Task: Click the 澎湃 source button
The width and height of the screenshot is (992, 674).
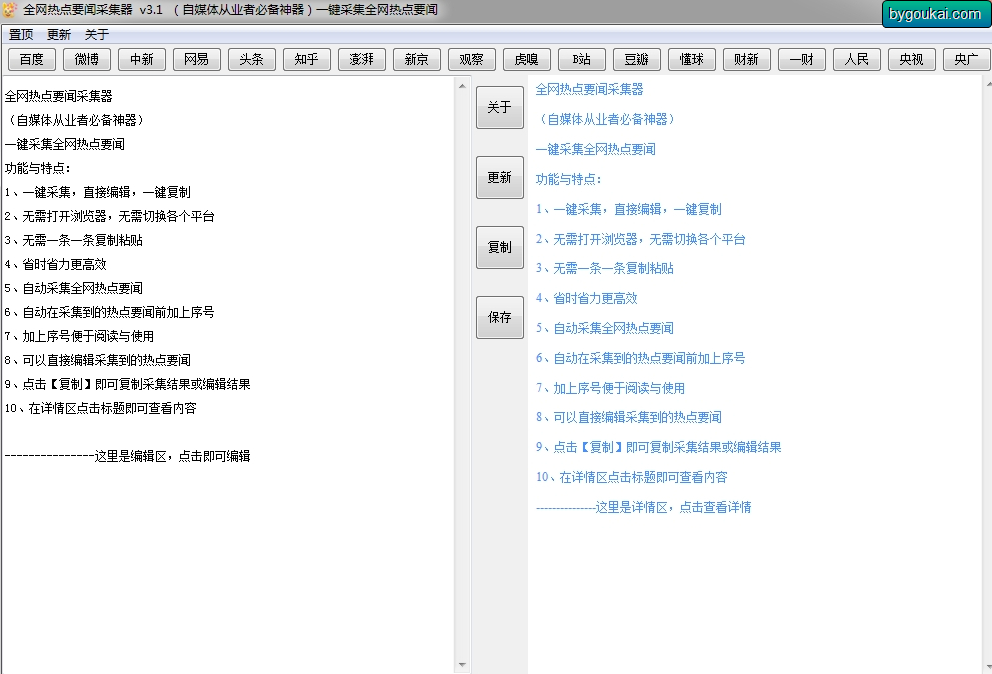Action: 362,59
